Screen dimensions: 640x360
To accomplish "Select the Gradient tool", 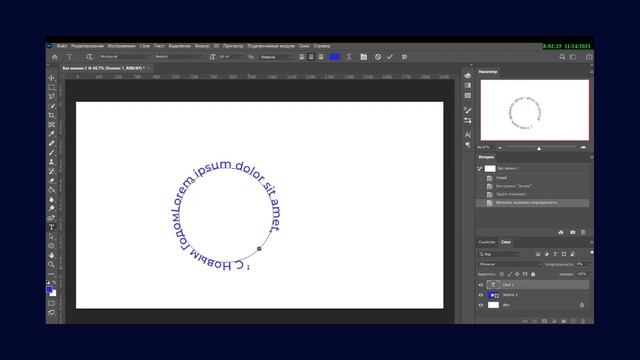I will coord(51,190).
